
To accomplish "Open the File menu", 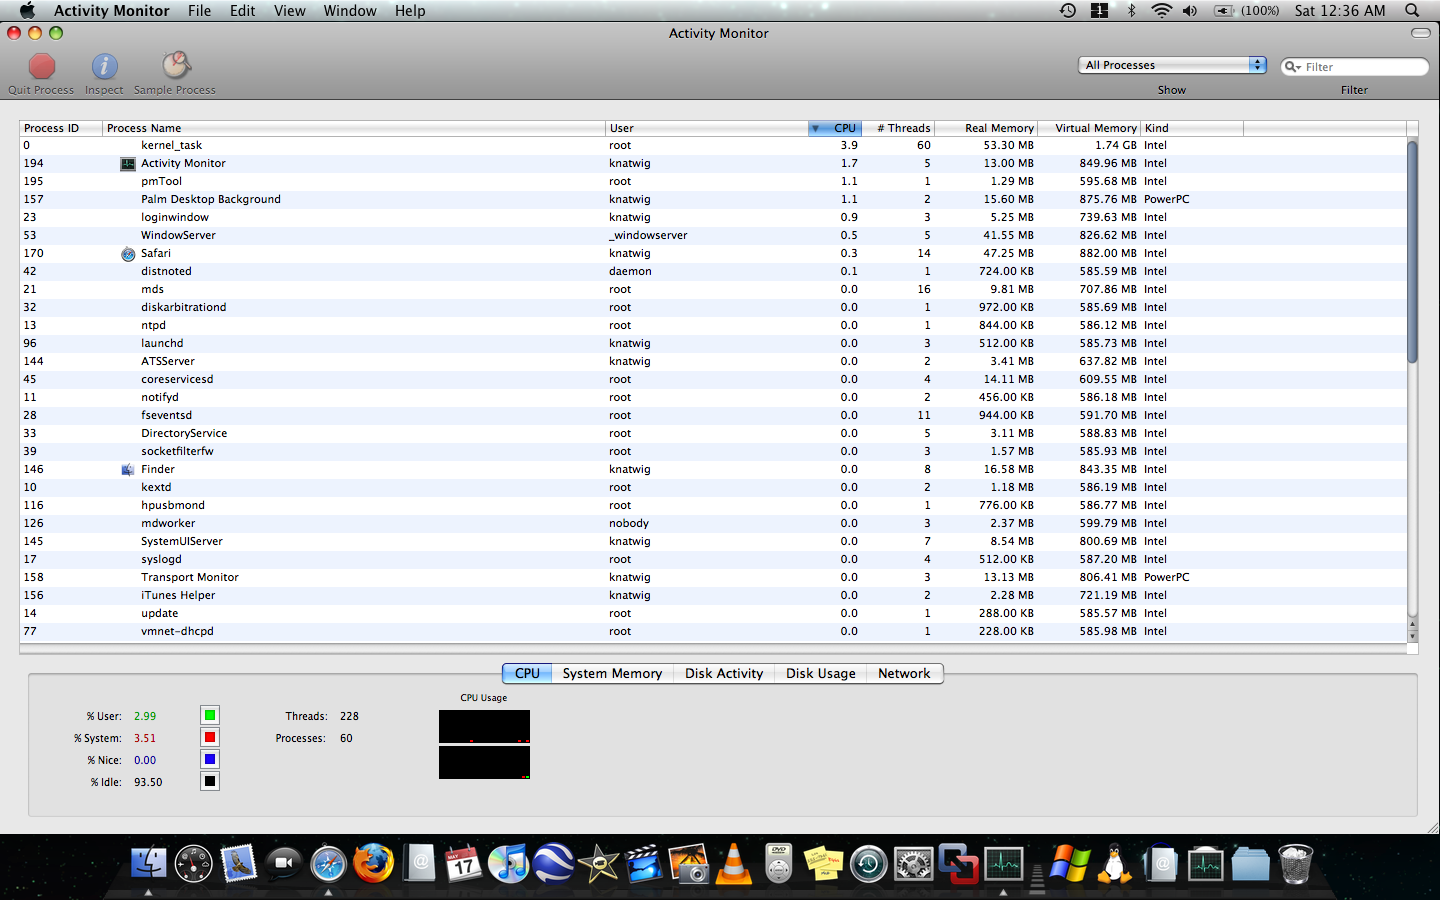I will click(x=200, y=11).
